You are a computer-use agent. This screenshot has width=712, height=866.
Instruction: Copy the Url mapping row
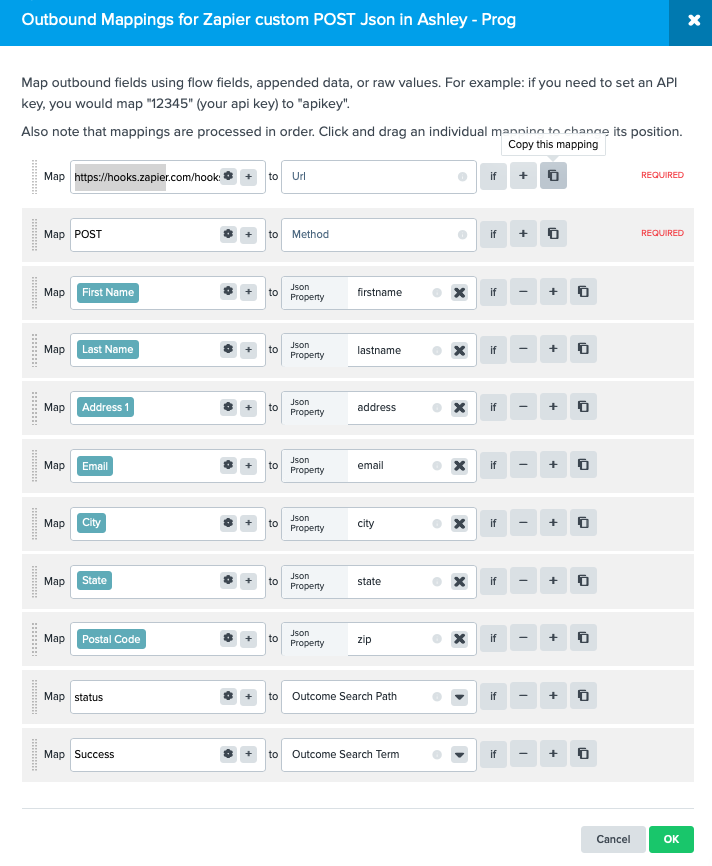553,176
